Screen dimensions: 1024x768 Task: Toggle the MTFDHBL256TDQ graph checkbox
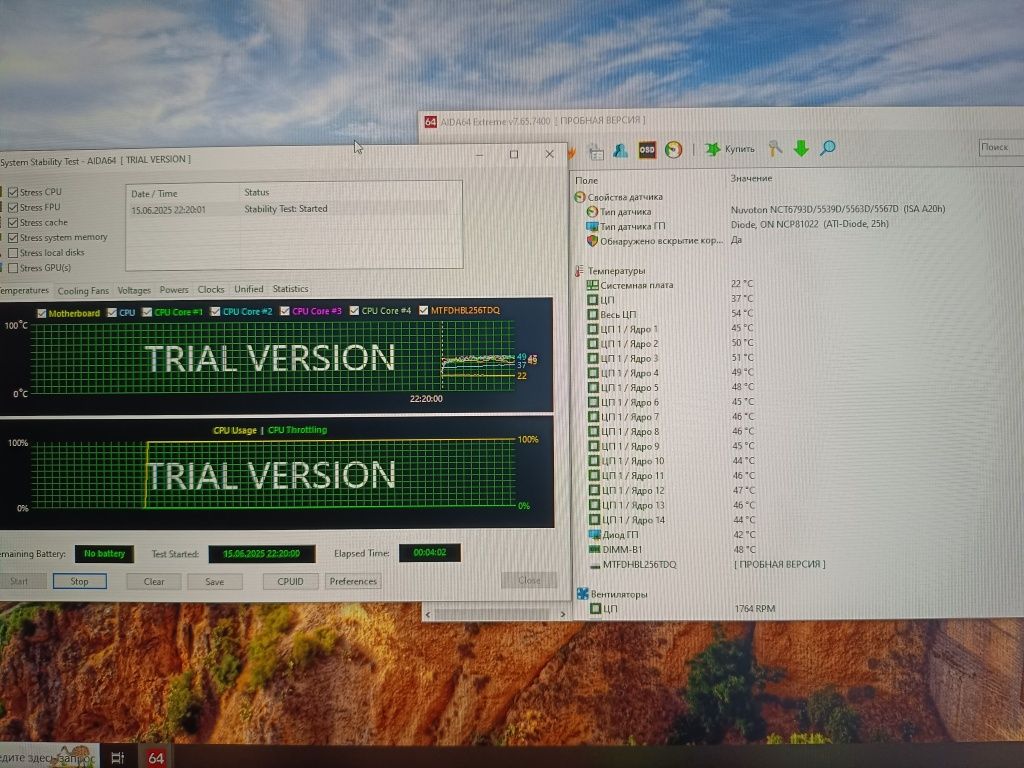(x=424, y=310)
